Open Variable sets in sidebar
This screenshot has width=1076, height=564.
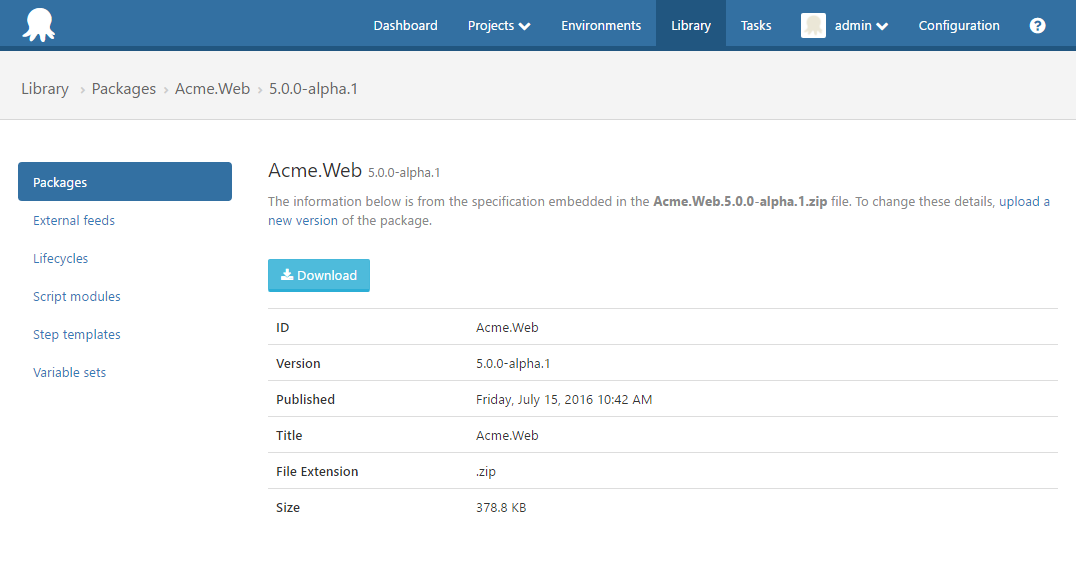click(69, 373)
